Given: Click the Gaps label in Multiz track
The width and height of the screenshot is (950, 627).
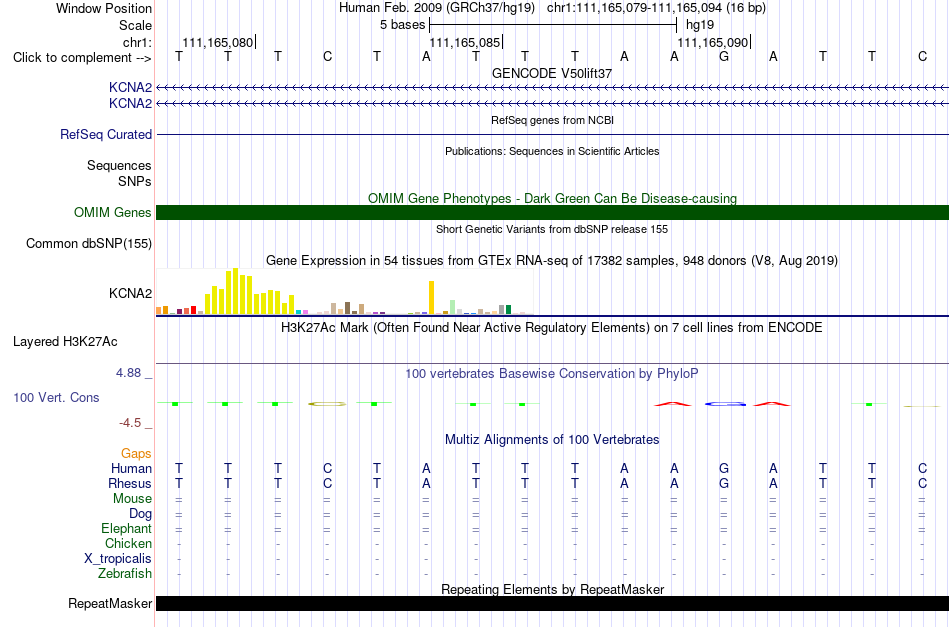Looking at the screenshot, I should pos(136,454).
